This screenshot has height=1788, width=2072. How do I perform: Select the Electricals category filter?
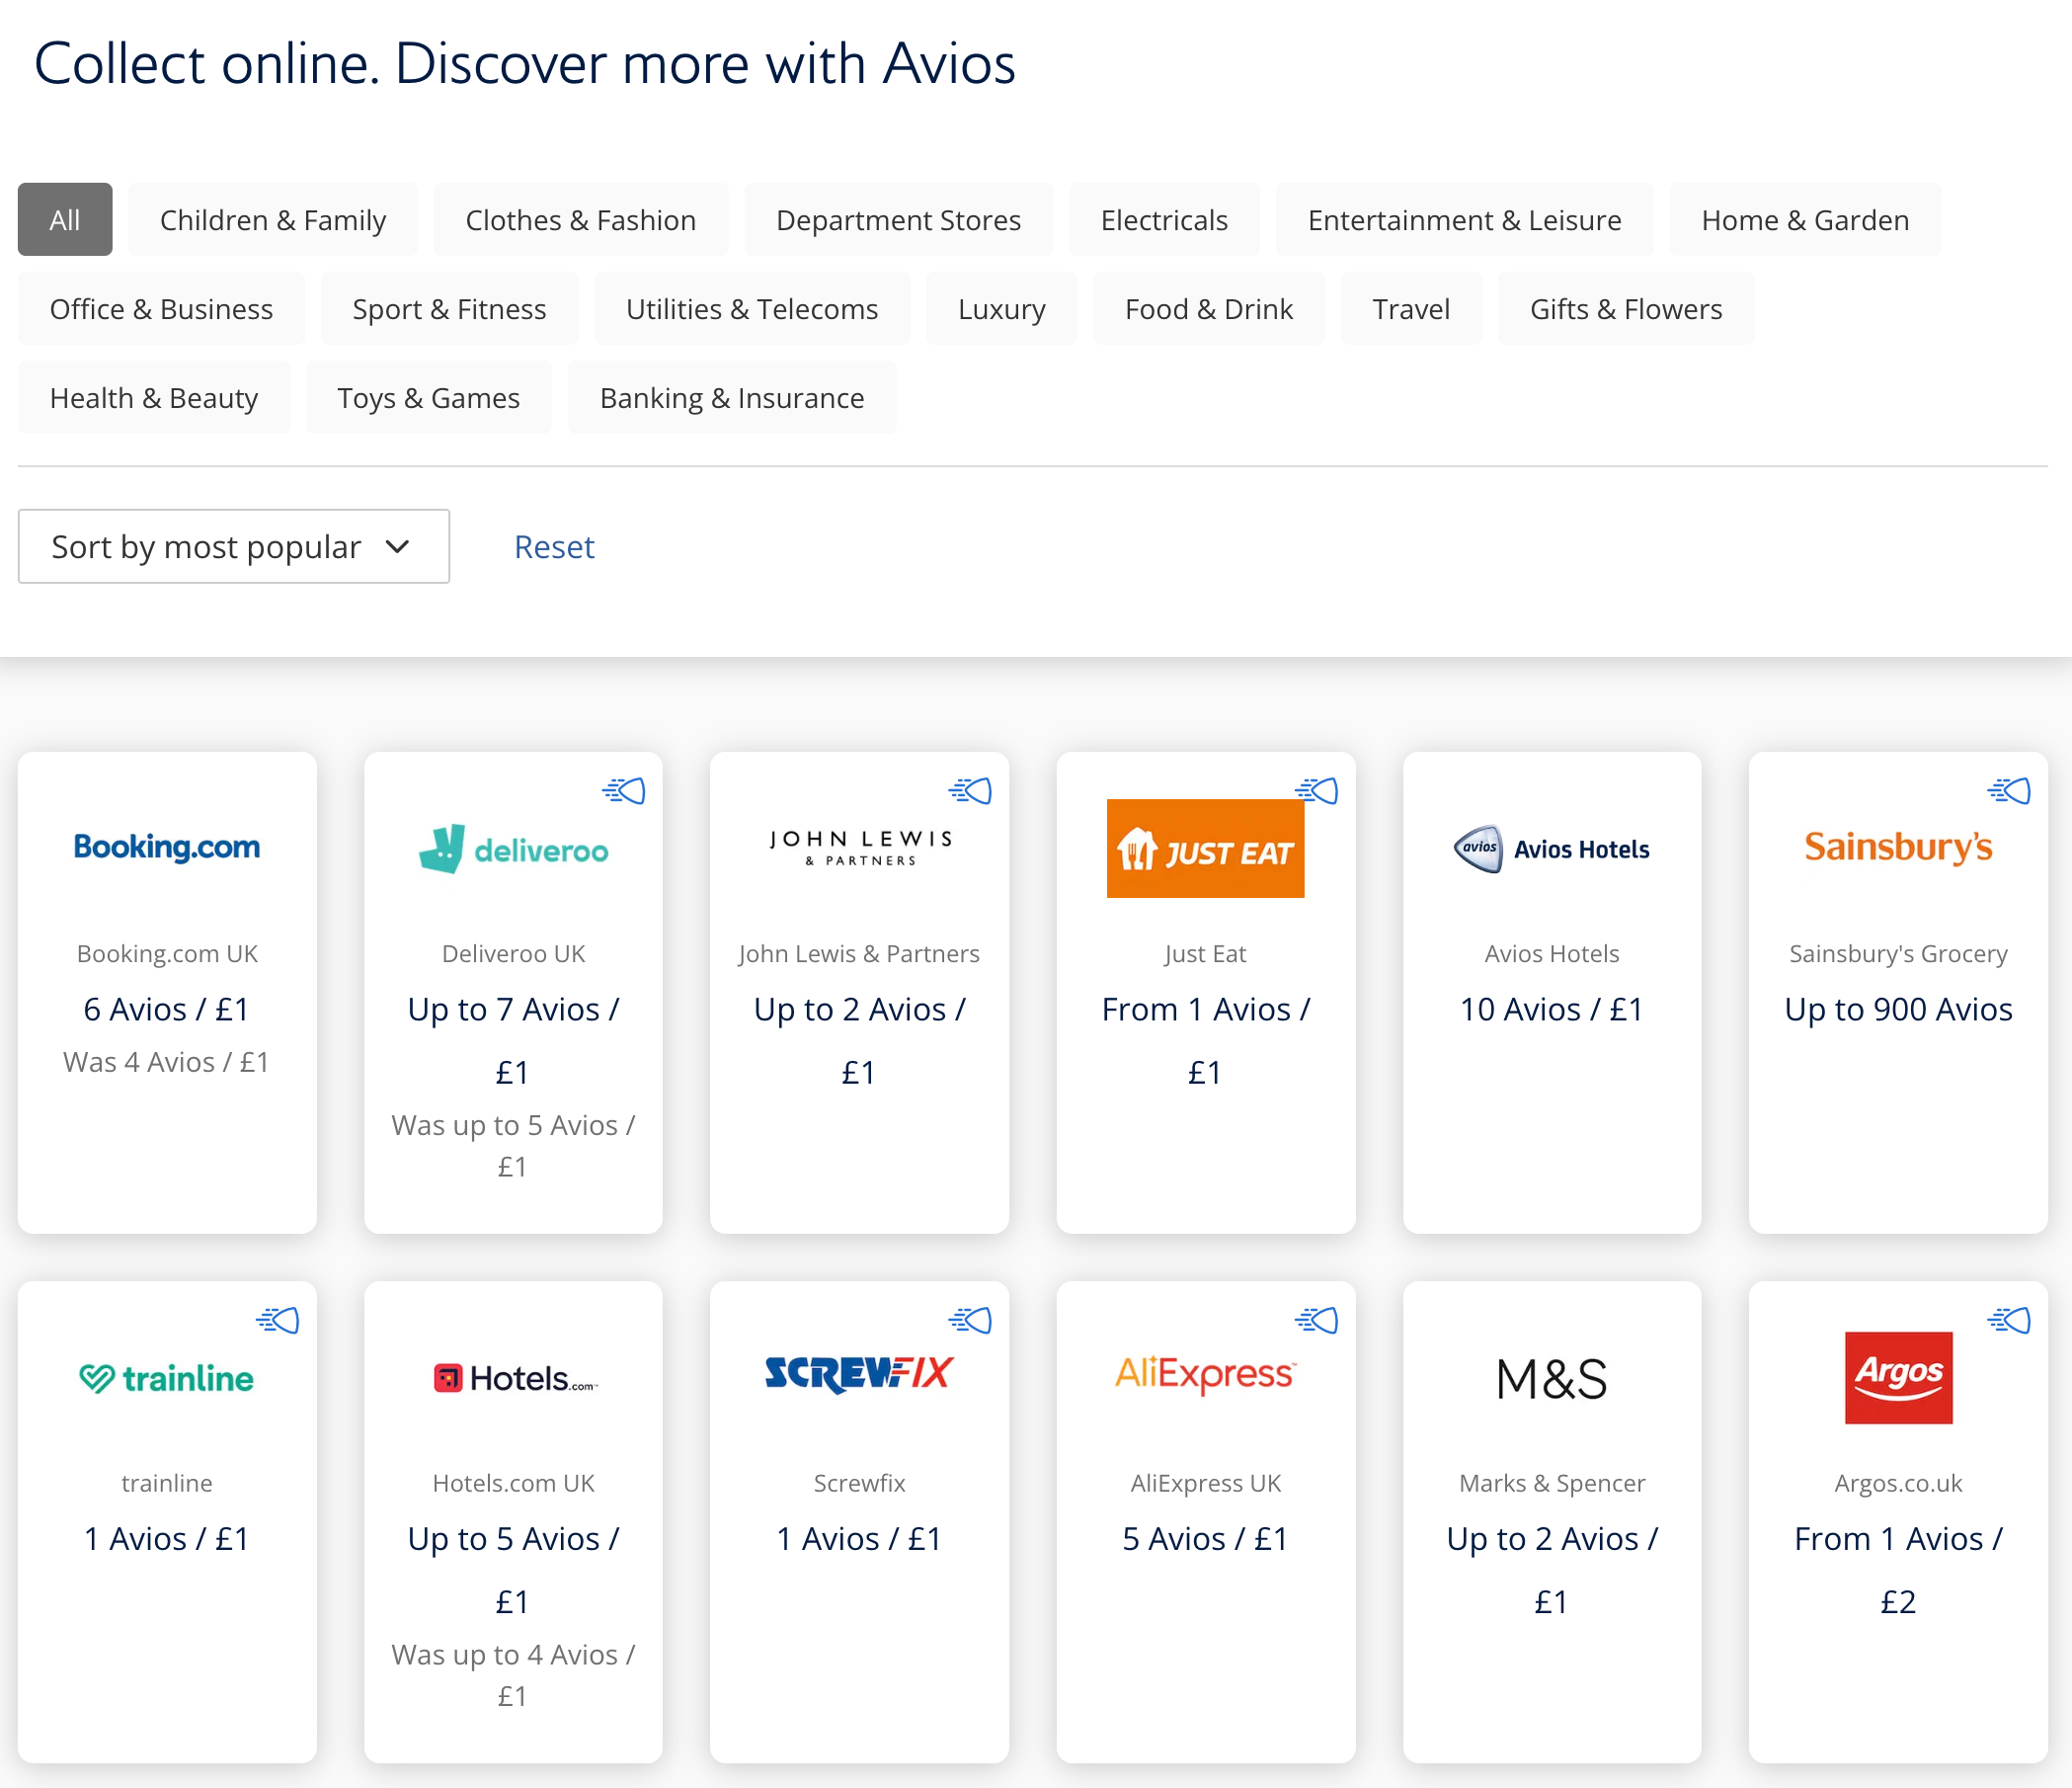(x=1164, y=219)
